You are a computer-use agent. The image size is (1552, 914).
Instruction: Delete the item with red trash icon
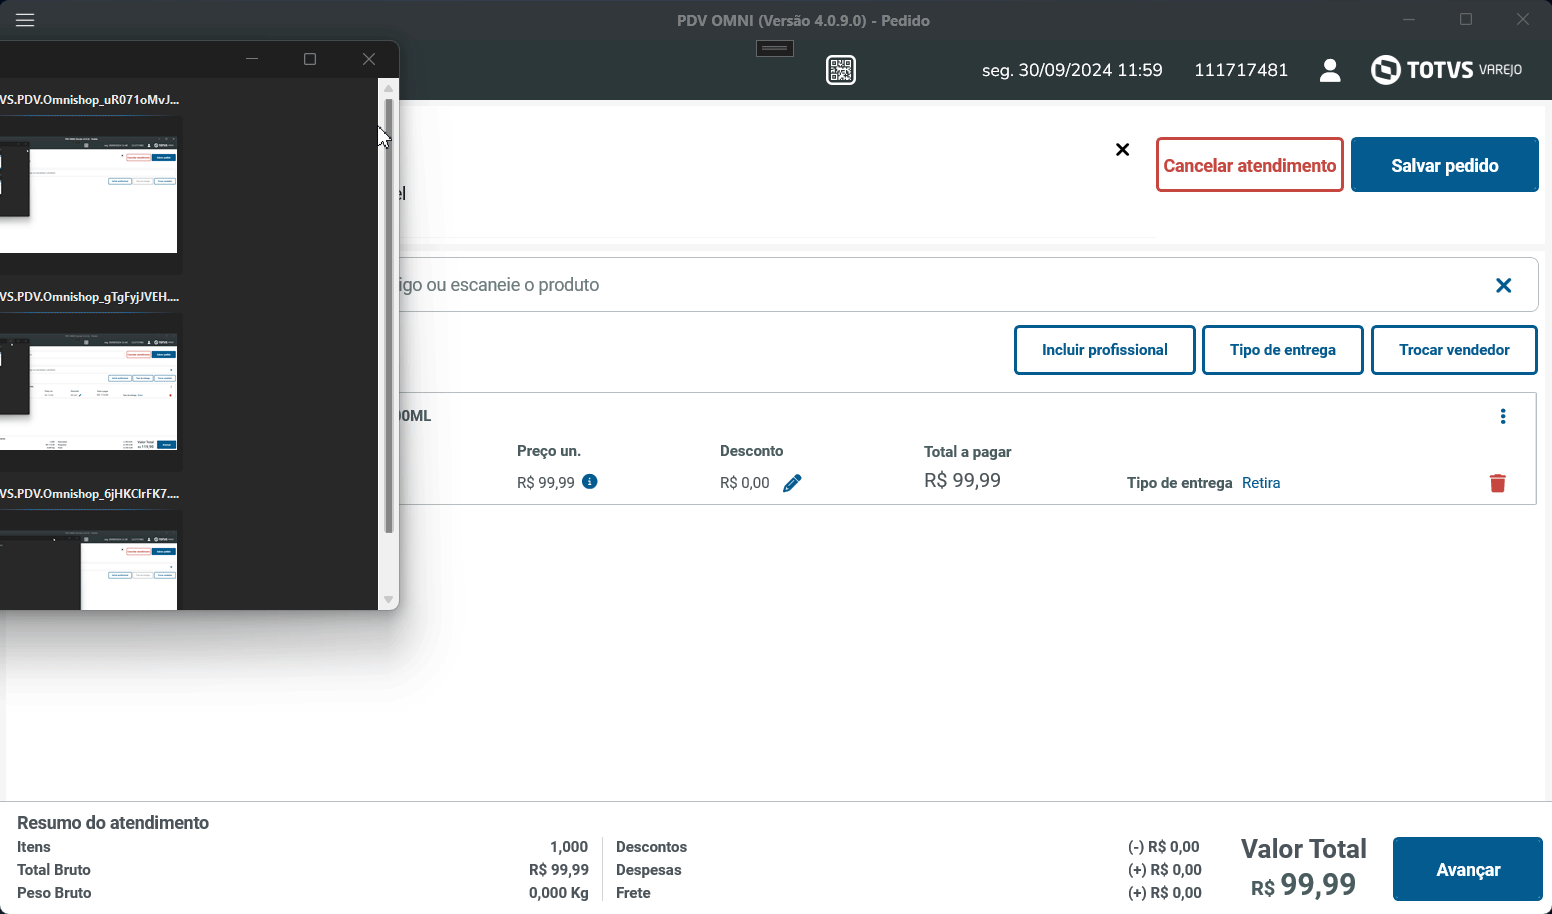[x=1498, y=484]
